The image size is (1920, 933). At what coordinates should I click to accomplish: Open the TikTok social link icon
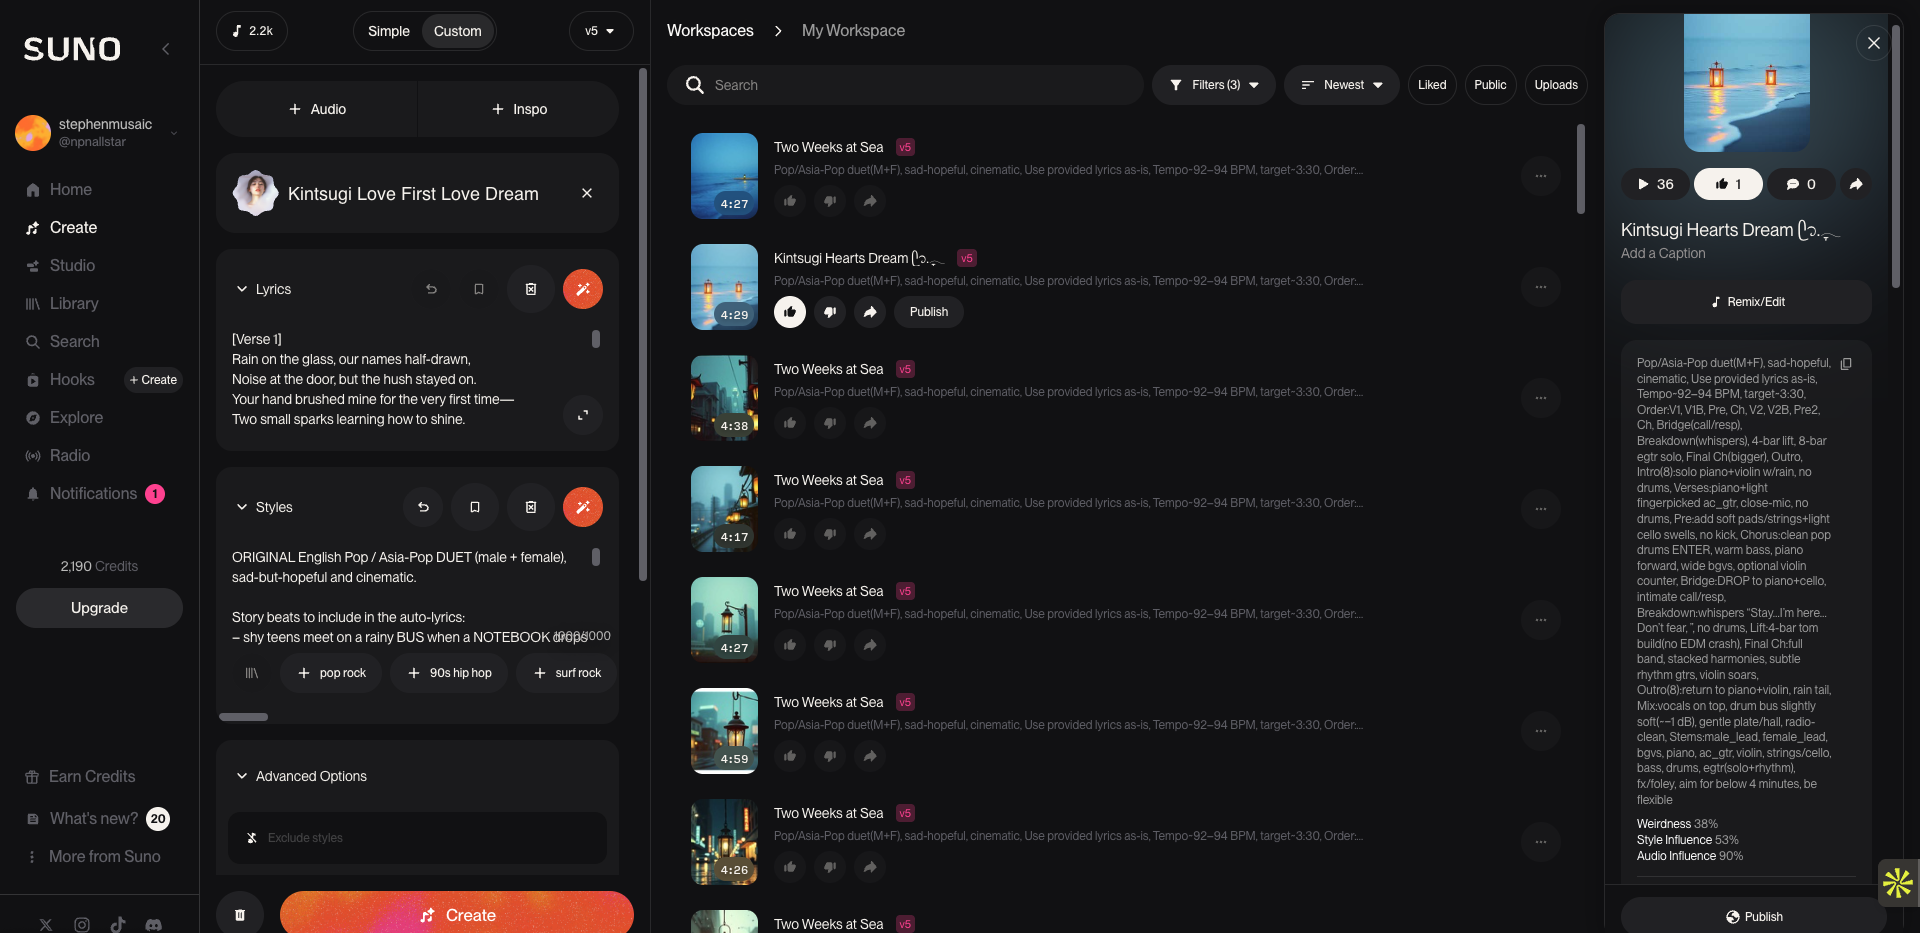pos(118,925)
